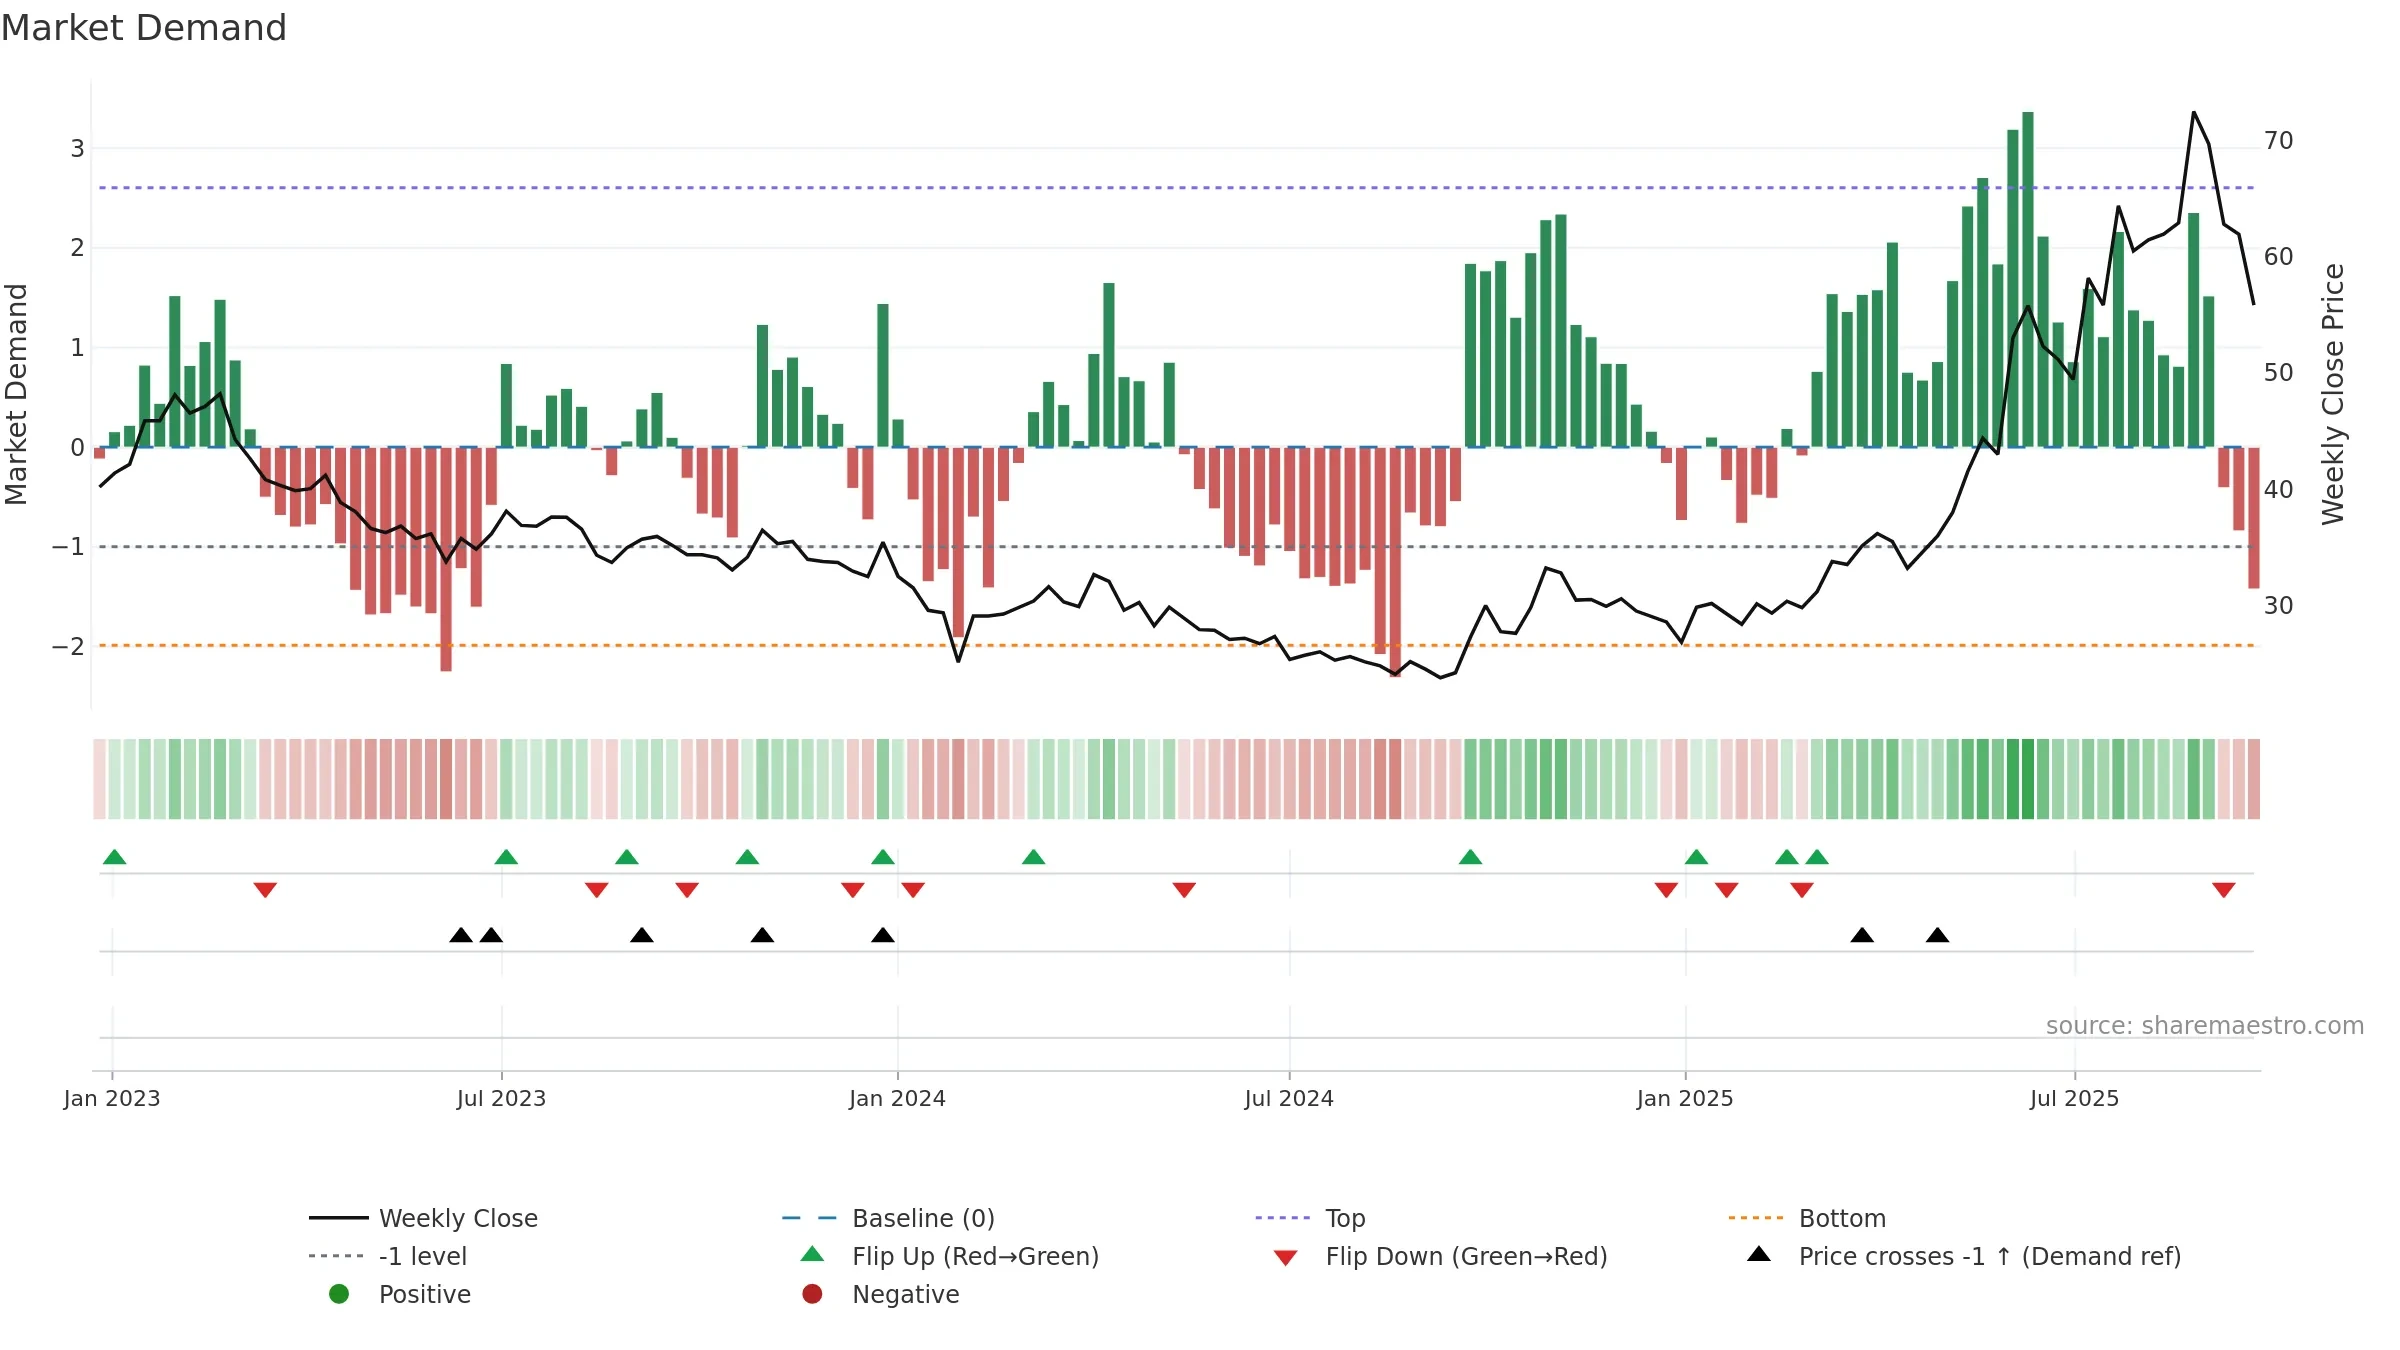Viewport: 2400px width, 1350px height.
Task: Click the 30 tick on the price axis
Action: coord(2279,605)
